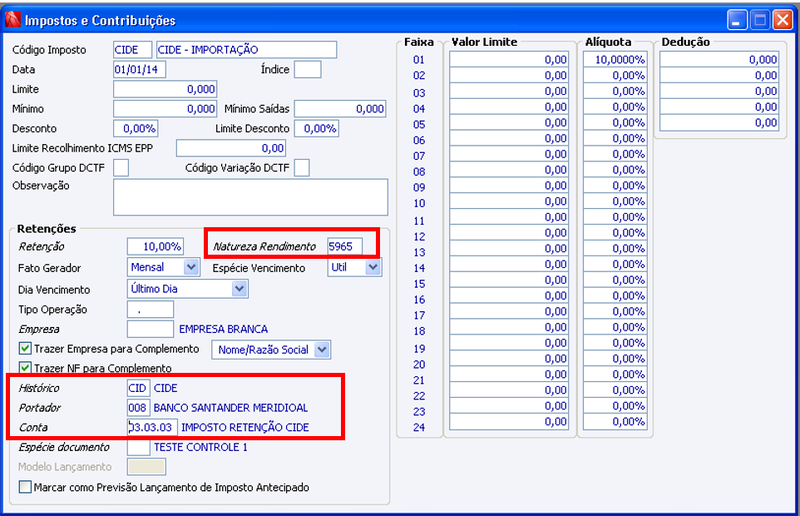Click Valor Limite field for faixa 12
Screen dimensions: 800x516
509,233
